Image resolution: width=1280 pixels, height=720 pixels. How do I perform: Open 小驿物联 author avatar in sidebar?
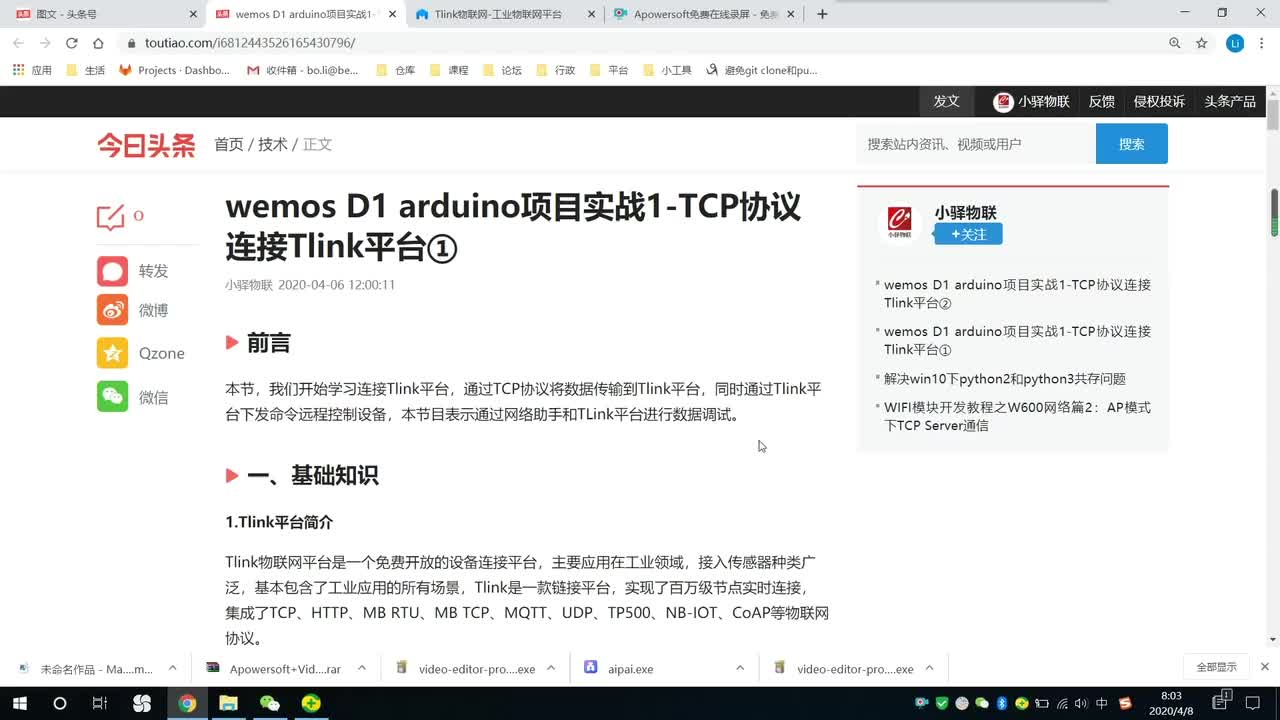[900, 223]
